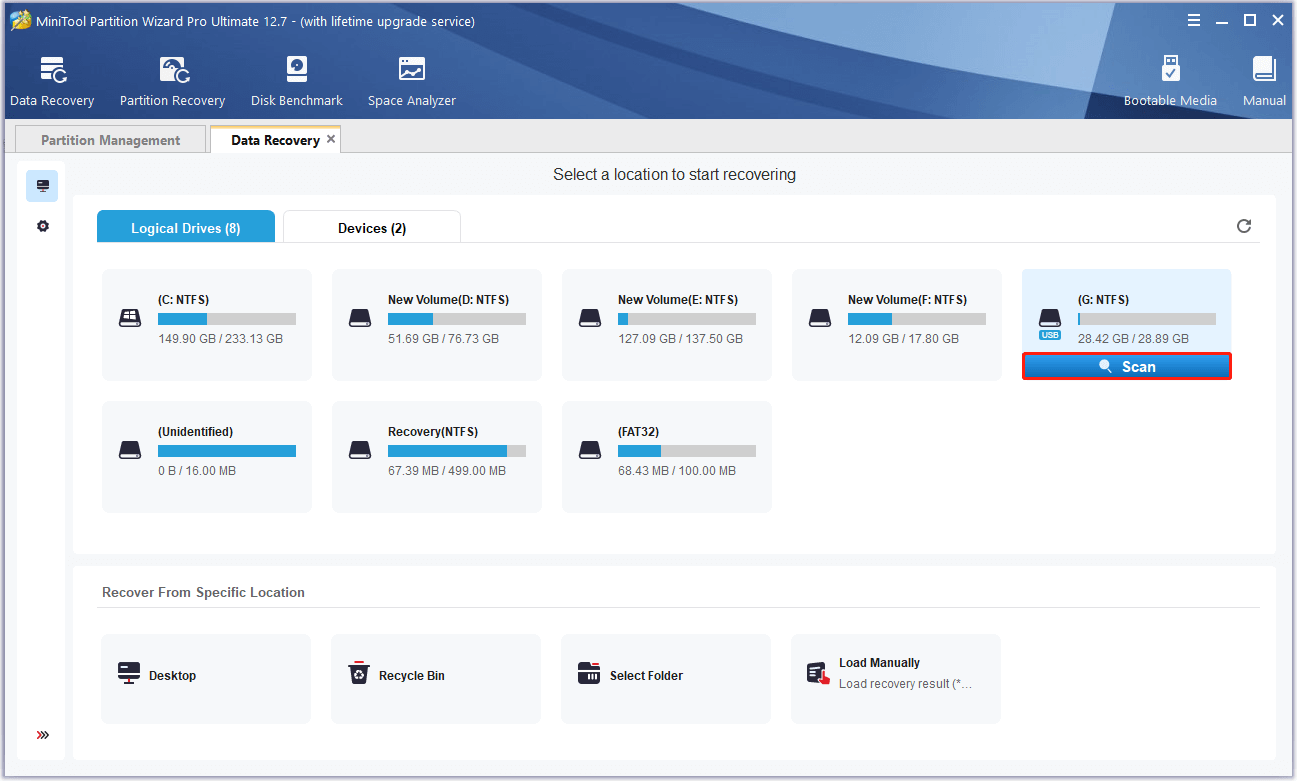1297x781 pixels.
Task: Open the Data Recovery tool icon
Action: pyautogui.click(x=52, y=70)
